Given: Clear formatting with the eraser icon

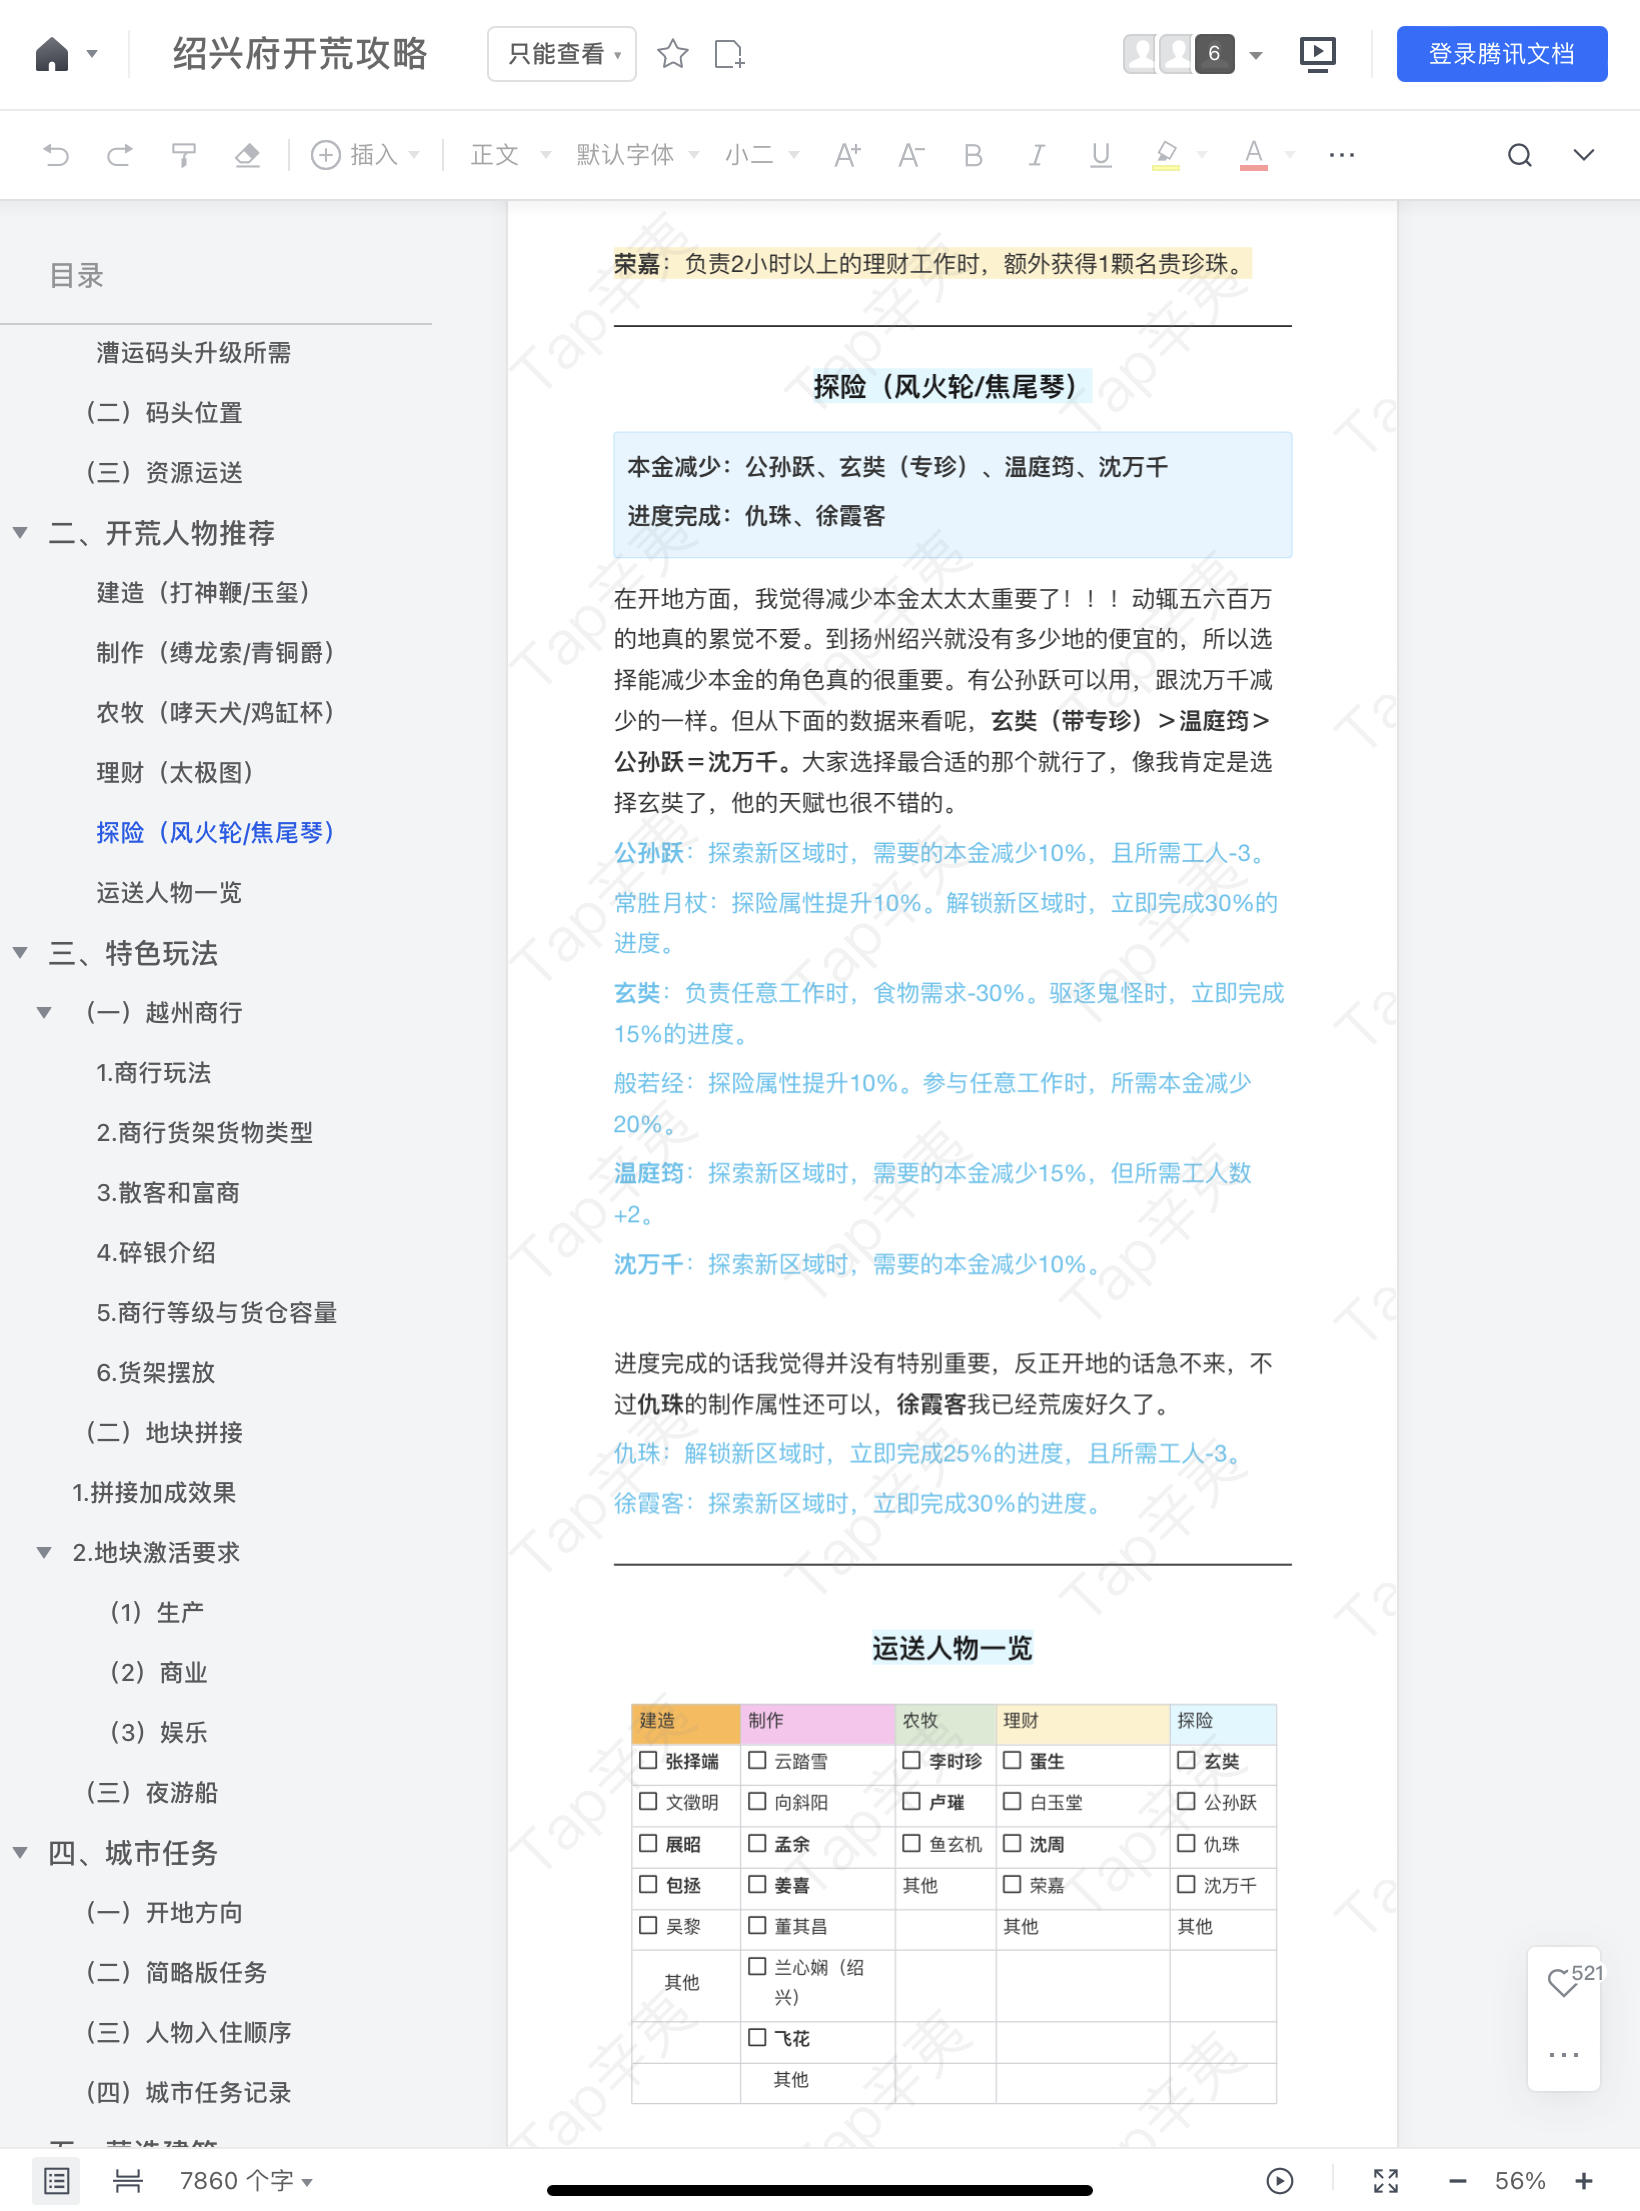Looking at the screenshot, I should click(x=247, y=155).
